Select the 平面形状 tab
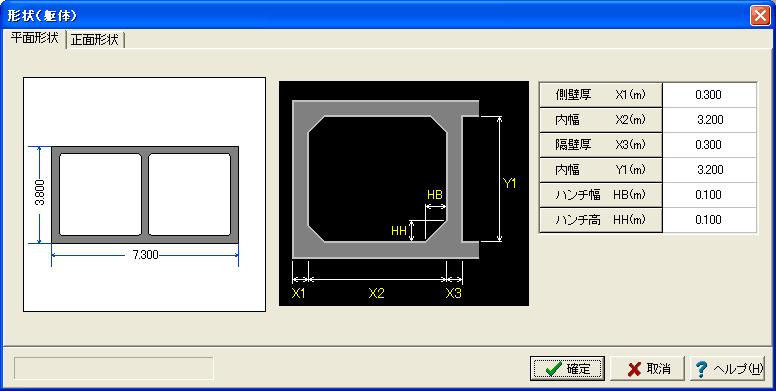The height and width of the screenshot is (391, 776). (35, 38)
